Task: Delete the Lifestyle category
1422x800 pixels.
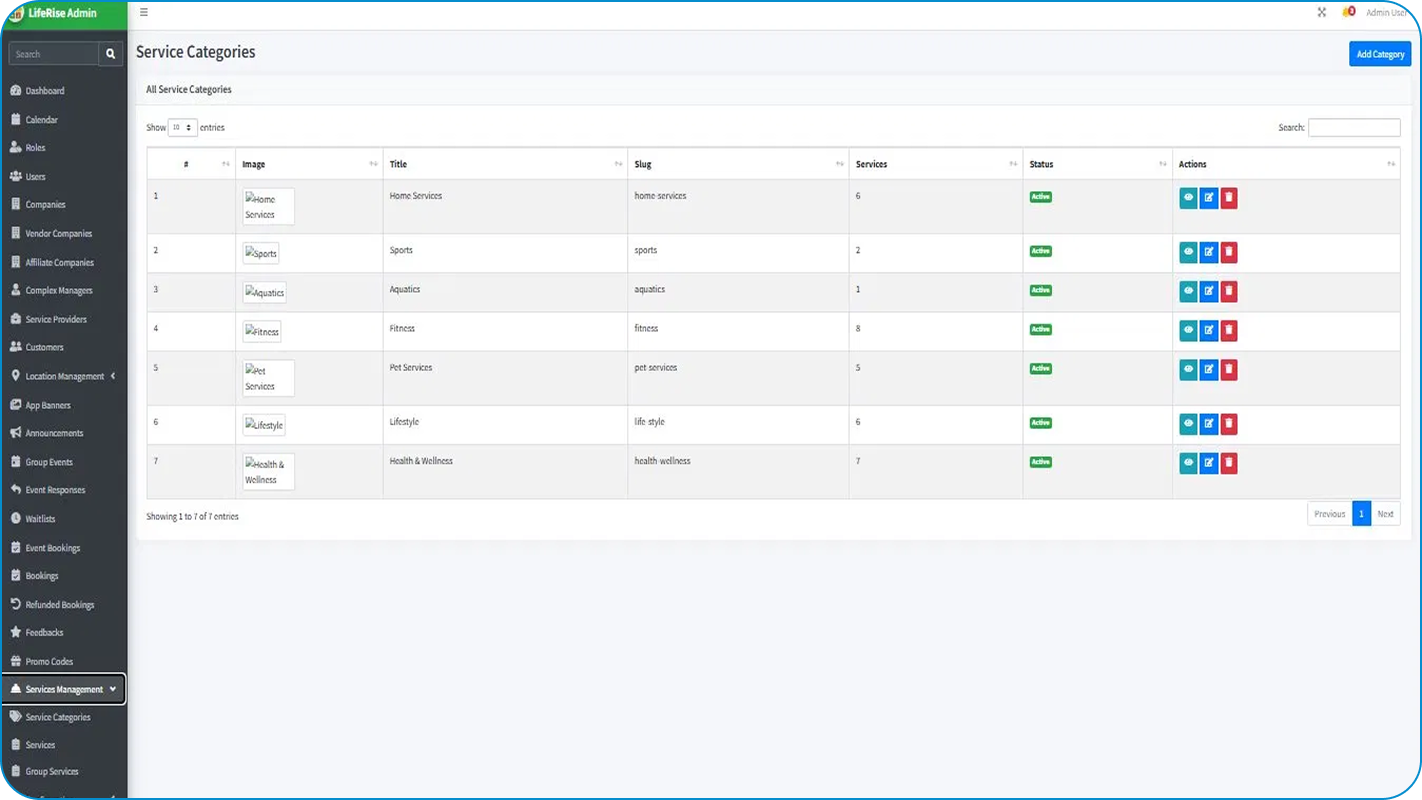Action: click(1229, 424)
